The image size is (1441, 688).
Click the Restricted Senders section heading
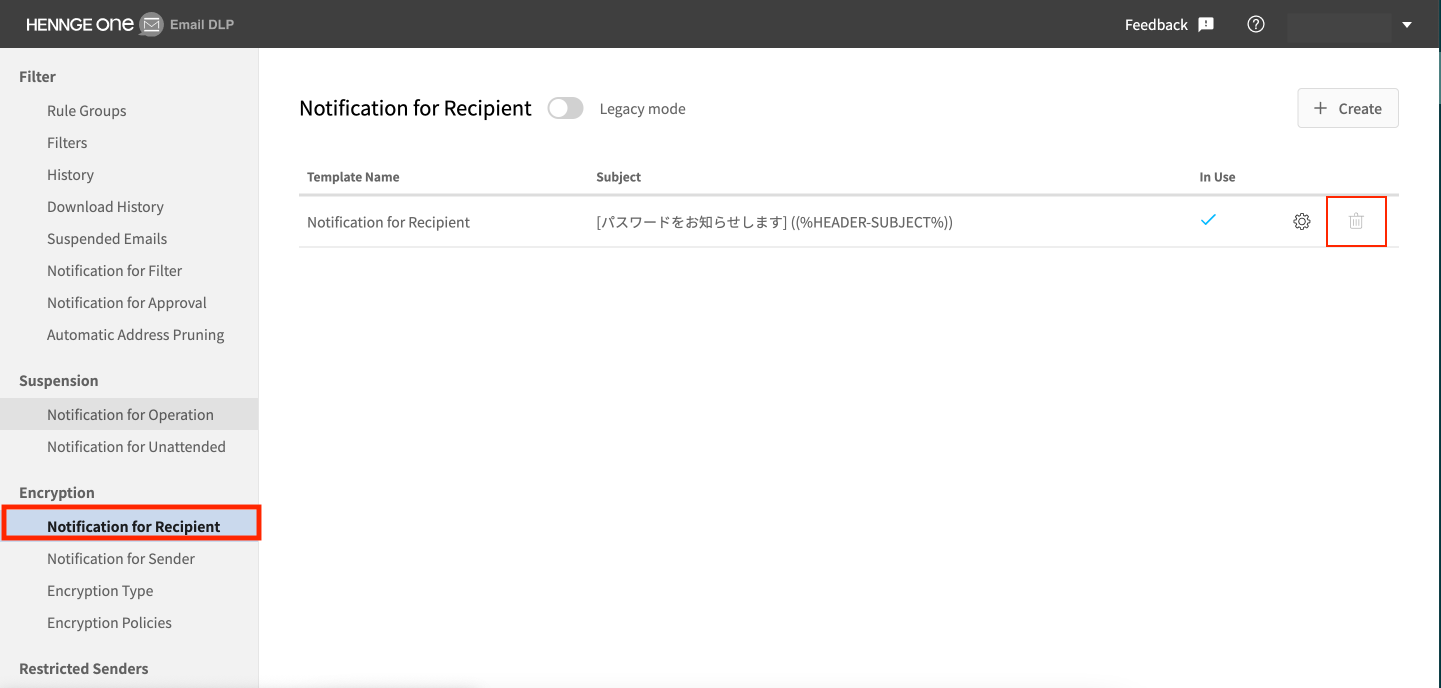pos(84,668)
